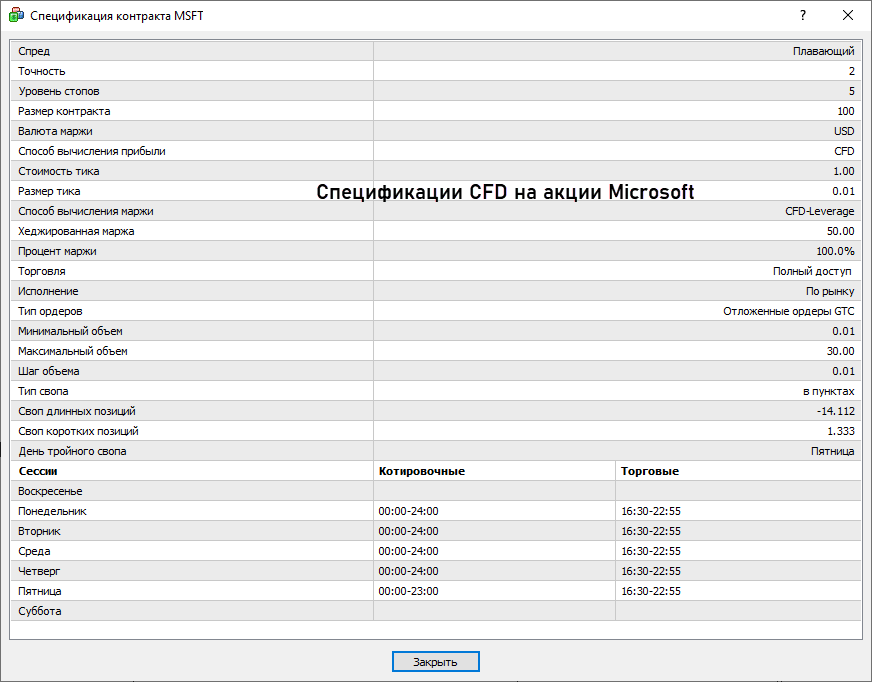
Task: Click the Отложенные ордеры GTC value
Action: pos(788,311)
